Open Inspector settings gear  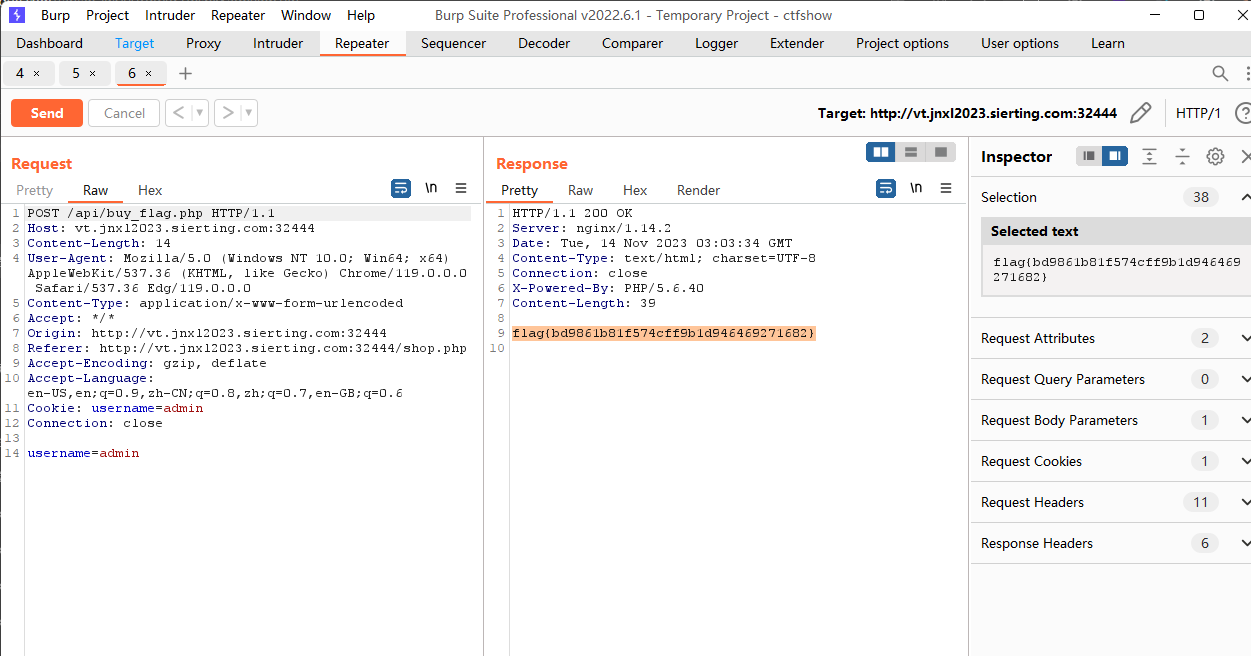tap(1215, 156)
